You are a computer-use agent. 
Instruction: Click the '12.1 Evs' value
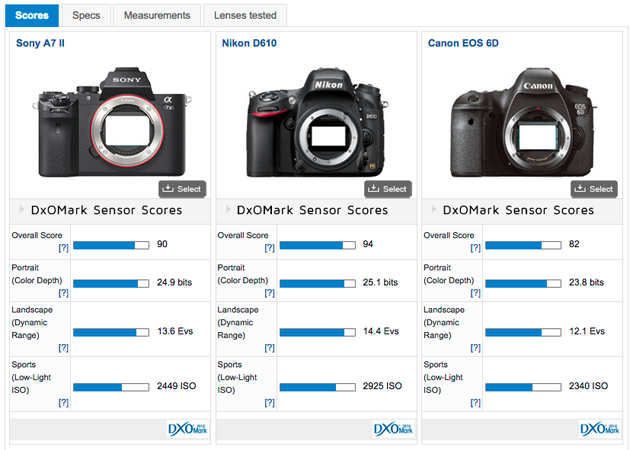[587, 331]
